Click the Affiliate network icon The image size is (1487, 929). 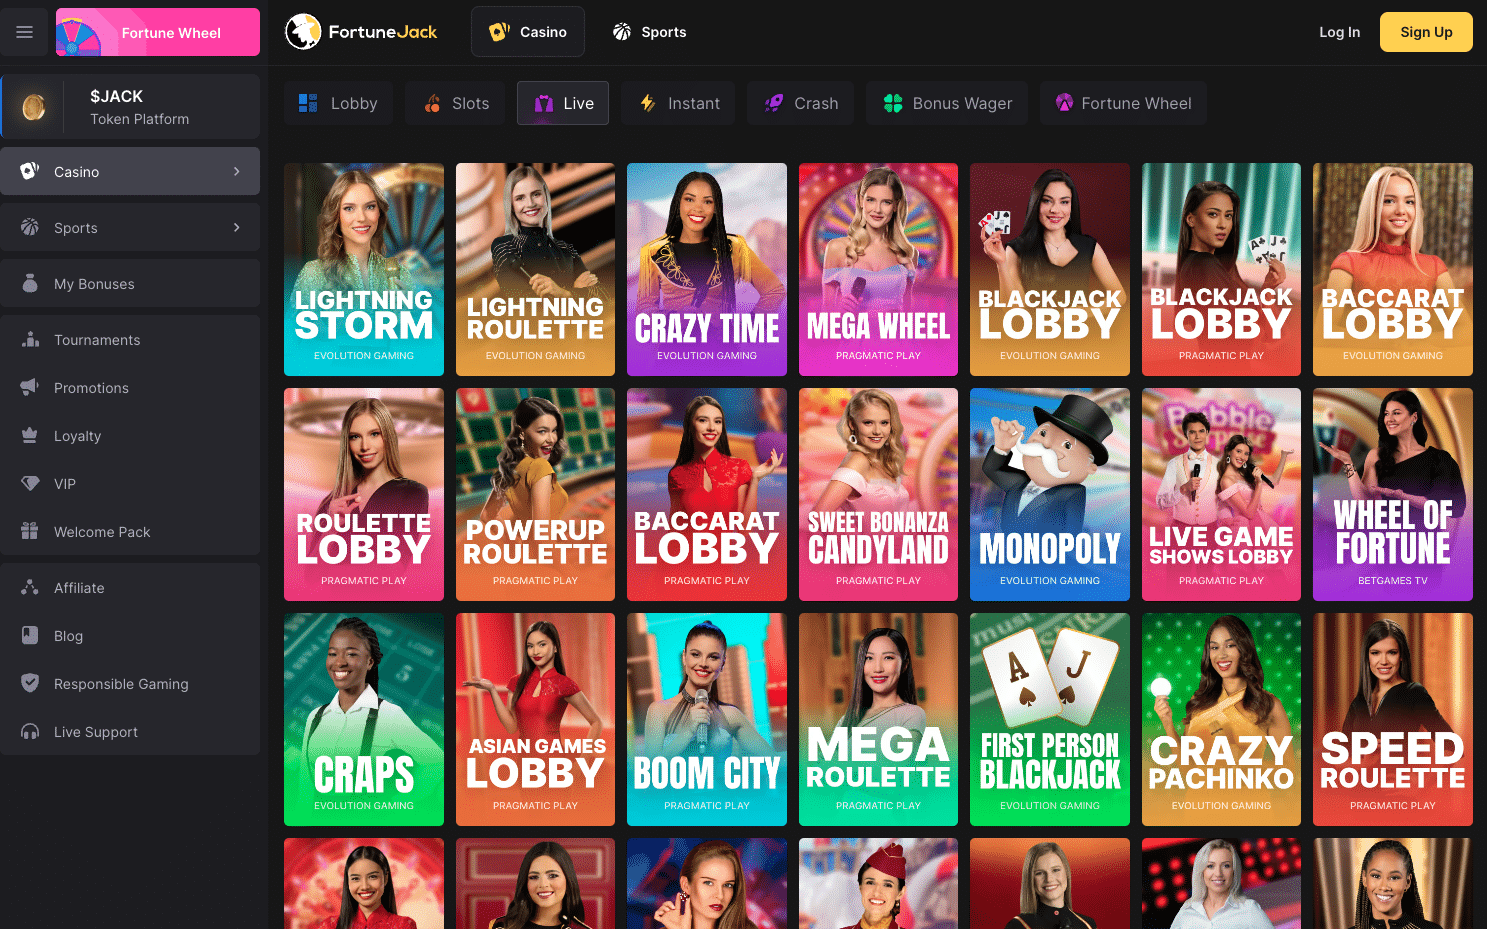(30, 587)
